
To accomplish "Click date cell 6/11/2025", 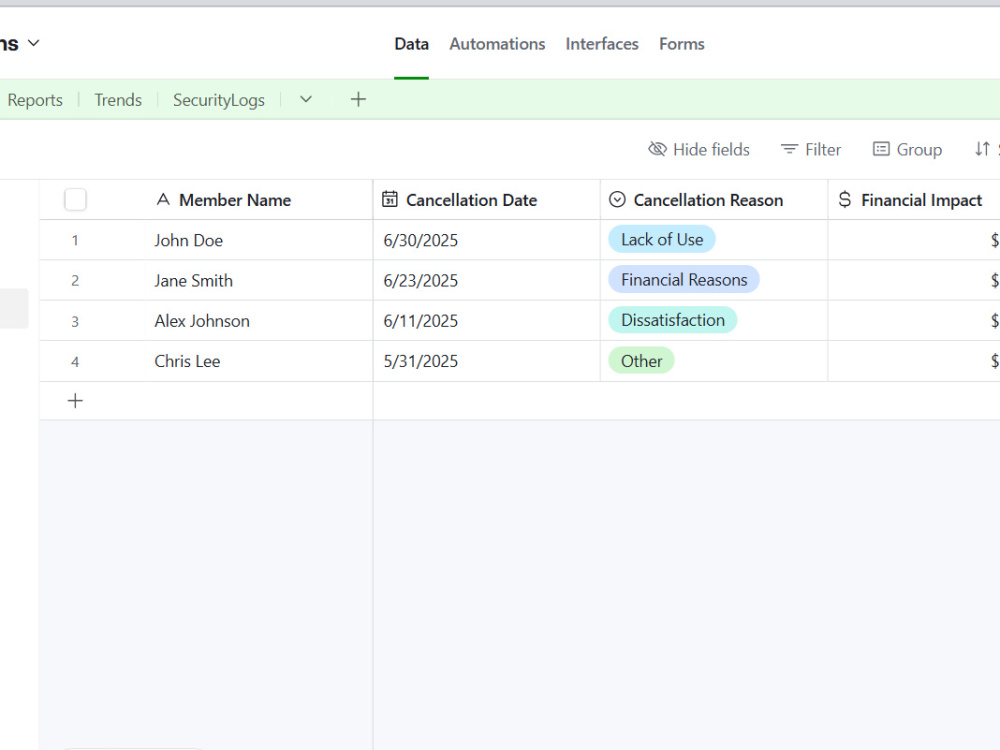I will click(x=487, y=321).
